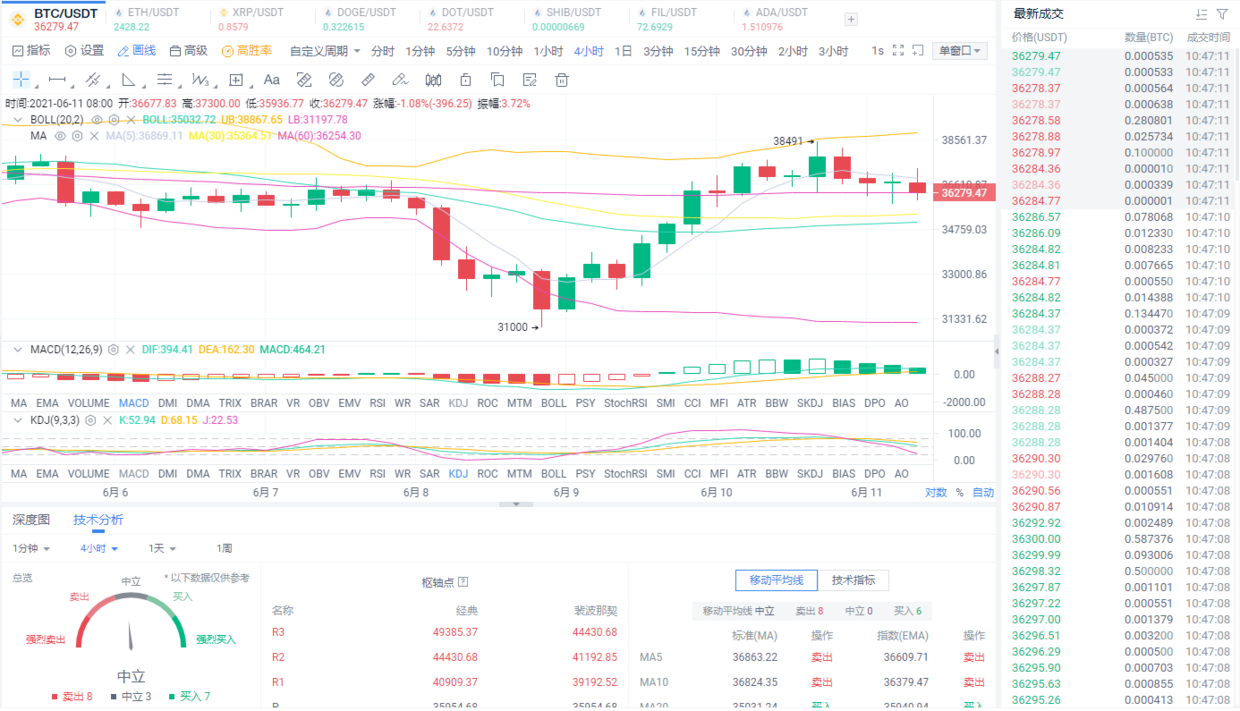
Task: Open MACD(12,26,9) settings gear
Action: tap(114, 350)
